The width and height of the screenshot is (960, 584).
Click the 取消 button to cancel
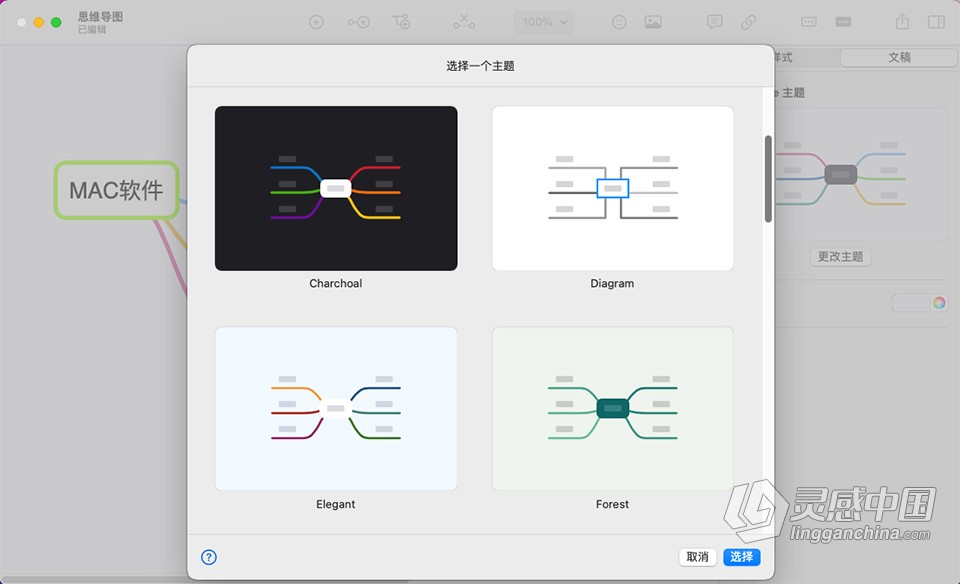tap(697, 557)
